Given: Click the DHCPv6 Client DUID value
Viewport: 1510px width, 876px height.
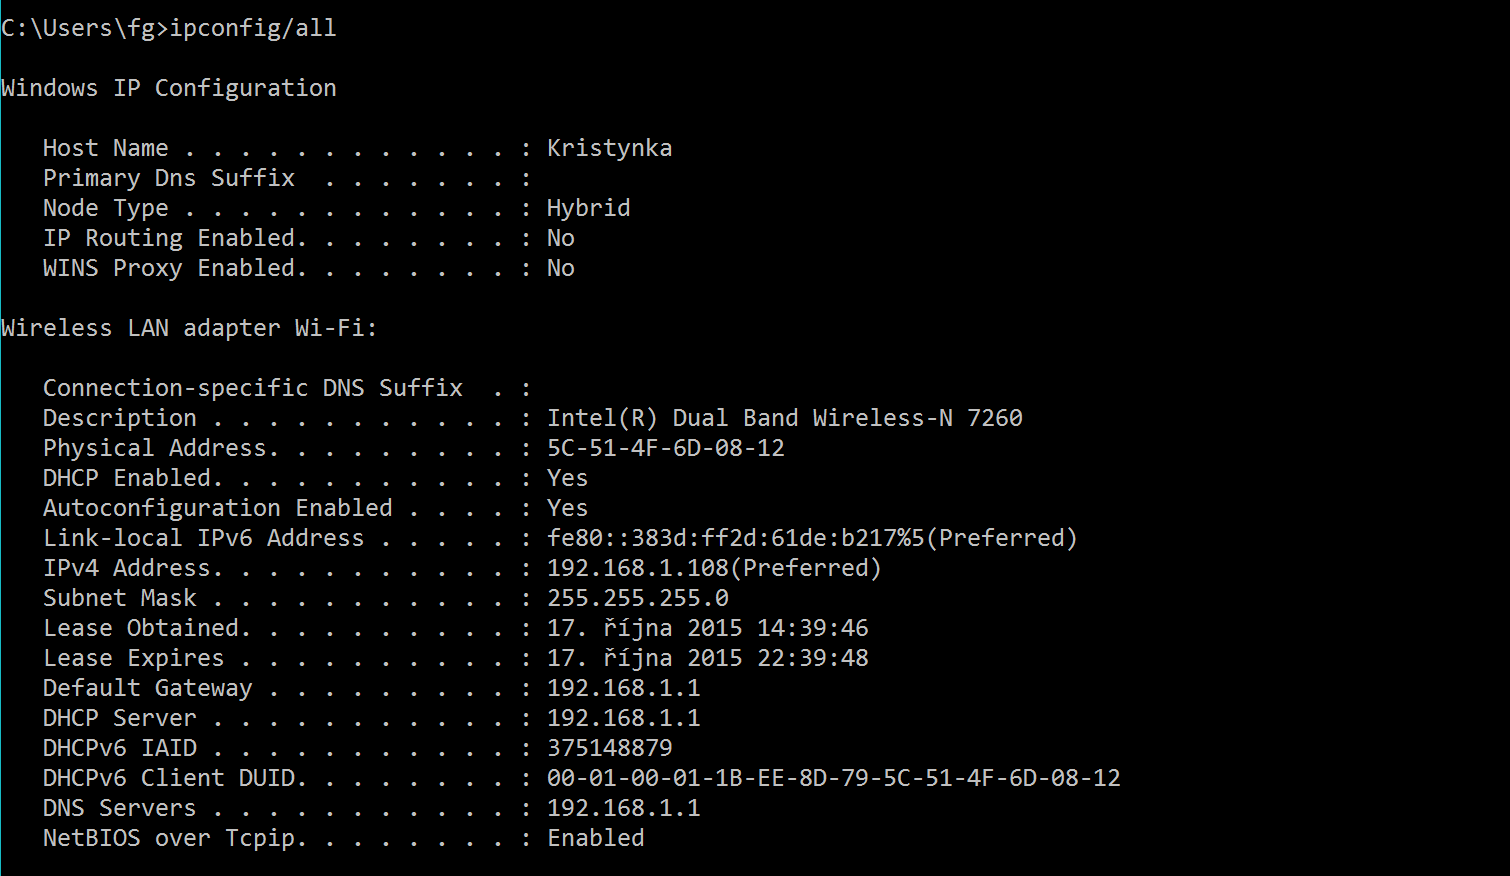Looking at the screenshot, I should [833, 778].
